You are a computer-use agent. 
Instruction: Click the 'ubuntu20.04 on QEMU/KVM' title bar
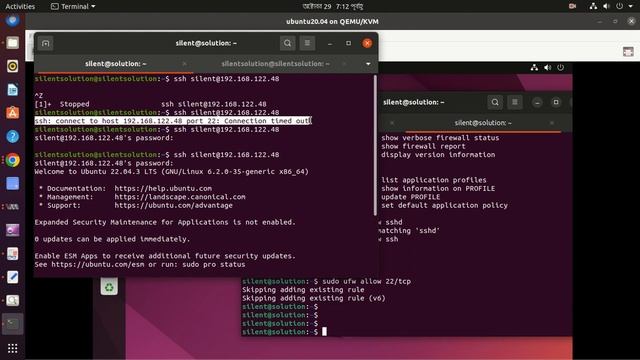332,22
